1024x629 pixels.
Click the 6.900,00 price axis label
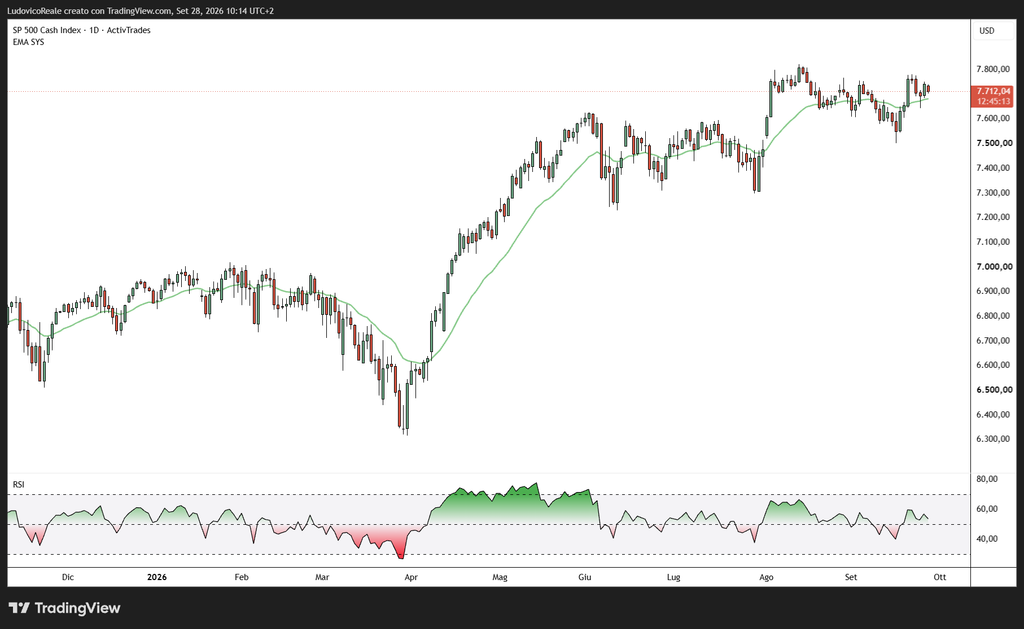(x=994, y=291)
